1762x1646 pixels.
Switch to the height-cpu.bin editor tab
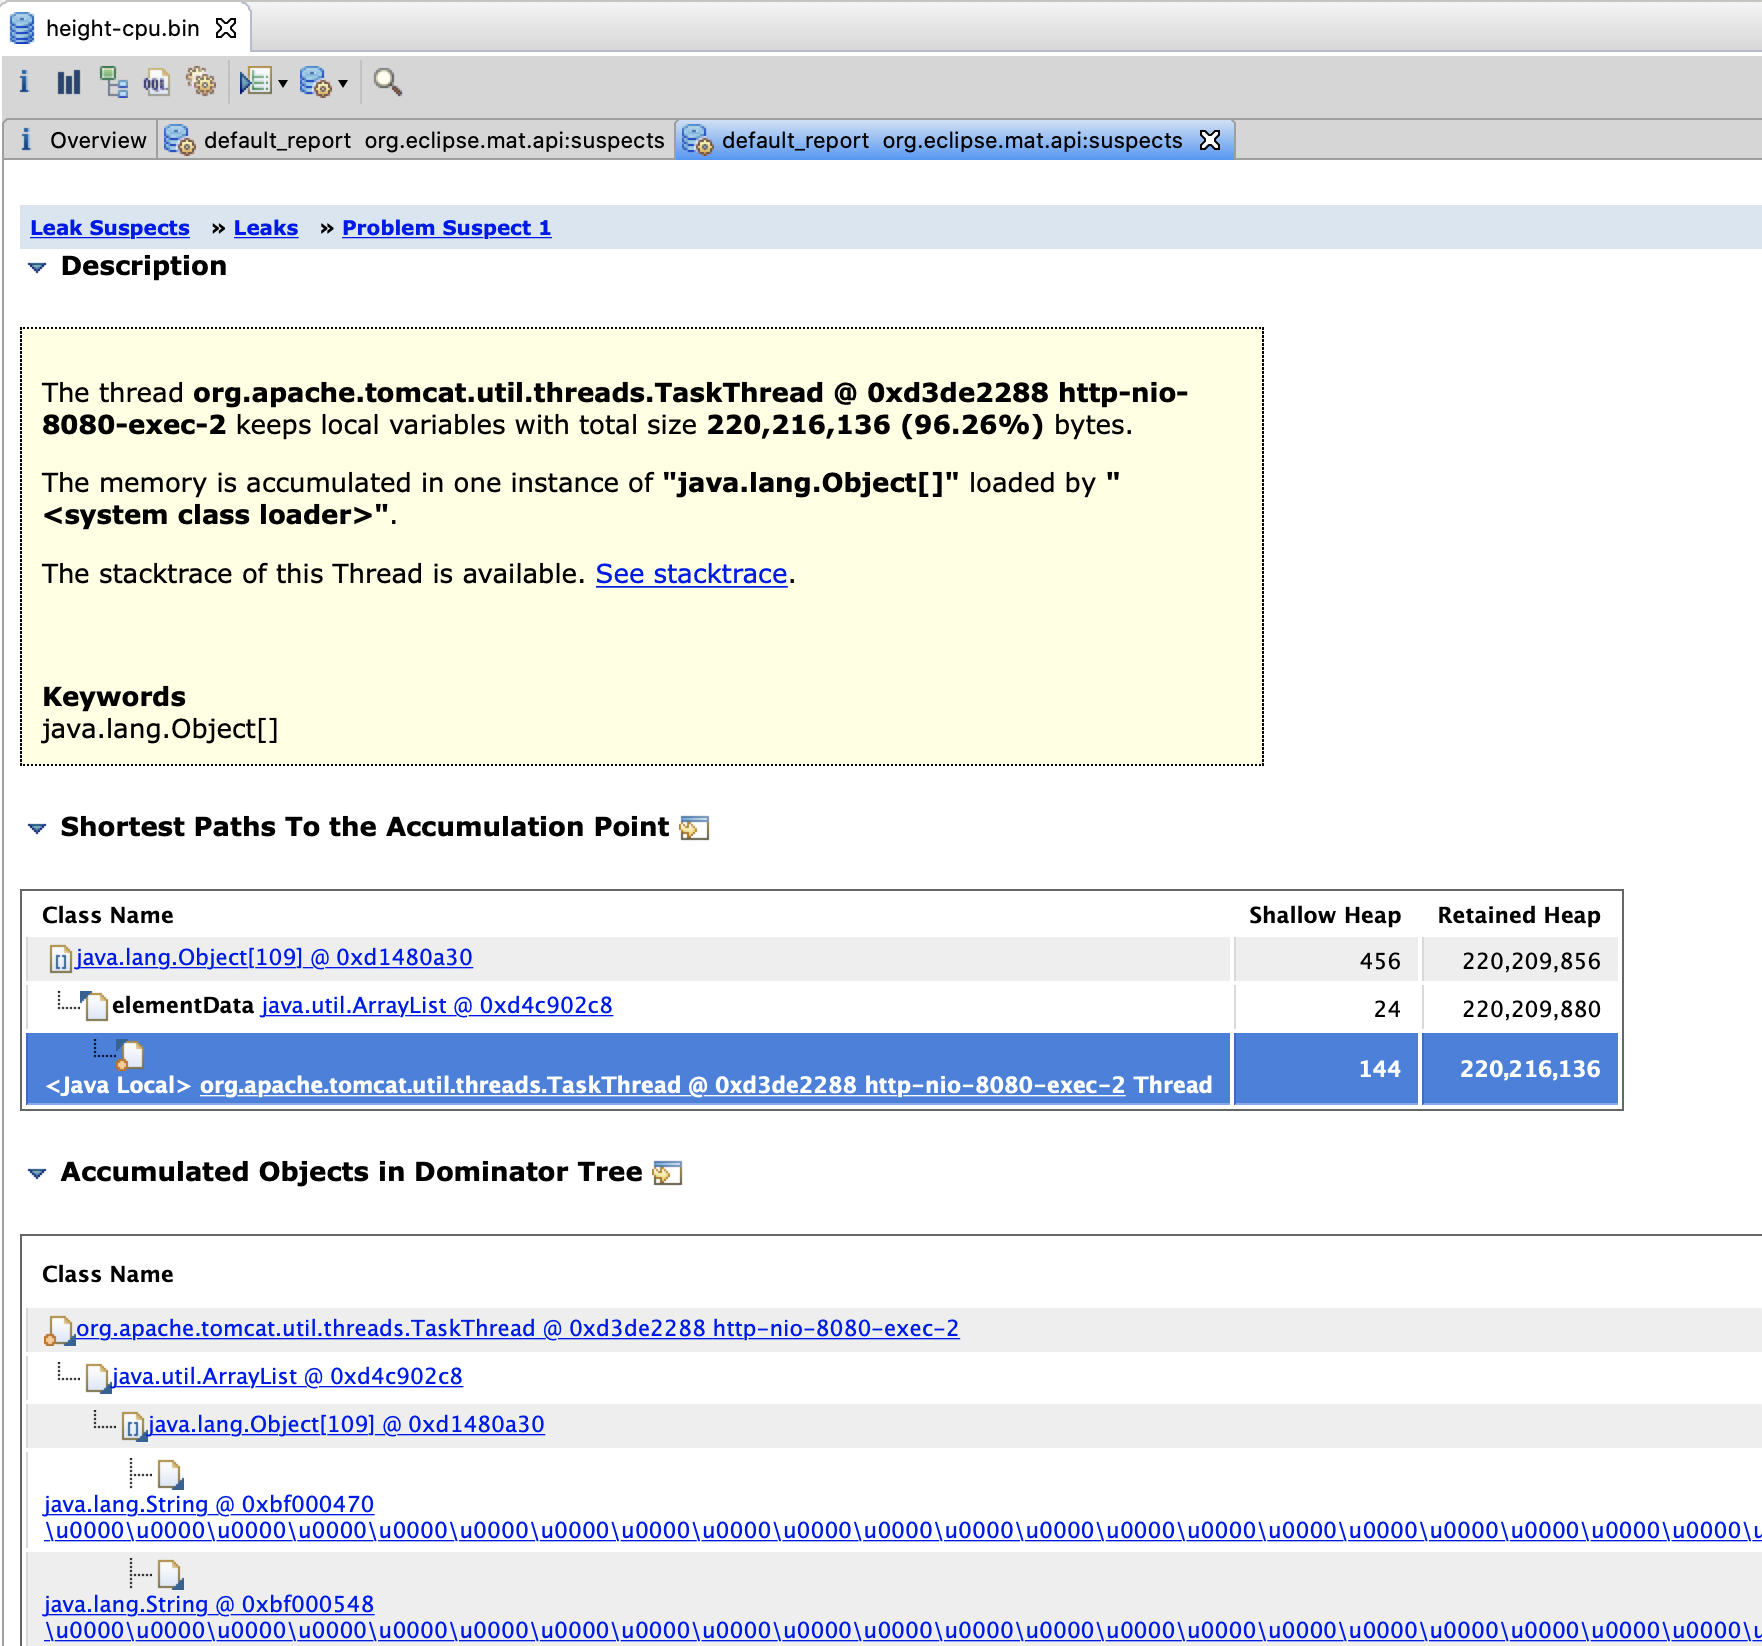coord(123,28)
